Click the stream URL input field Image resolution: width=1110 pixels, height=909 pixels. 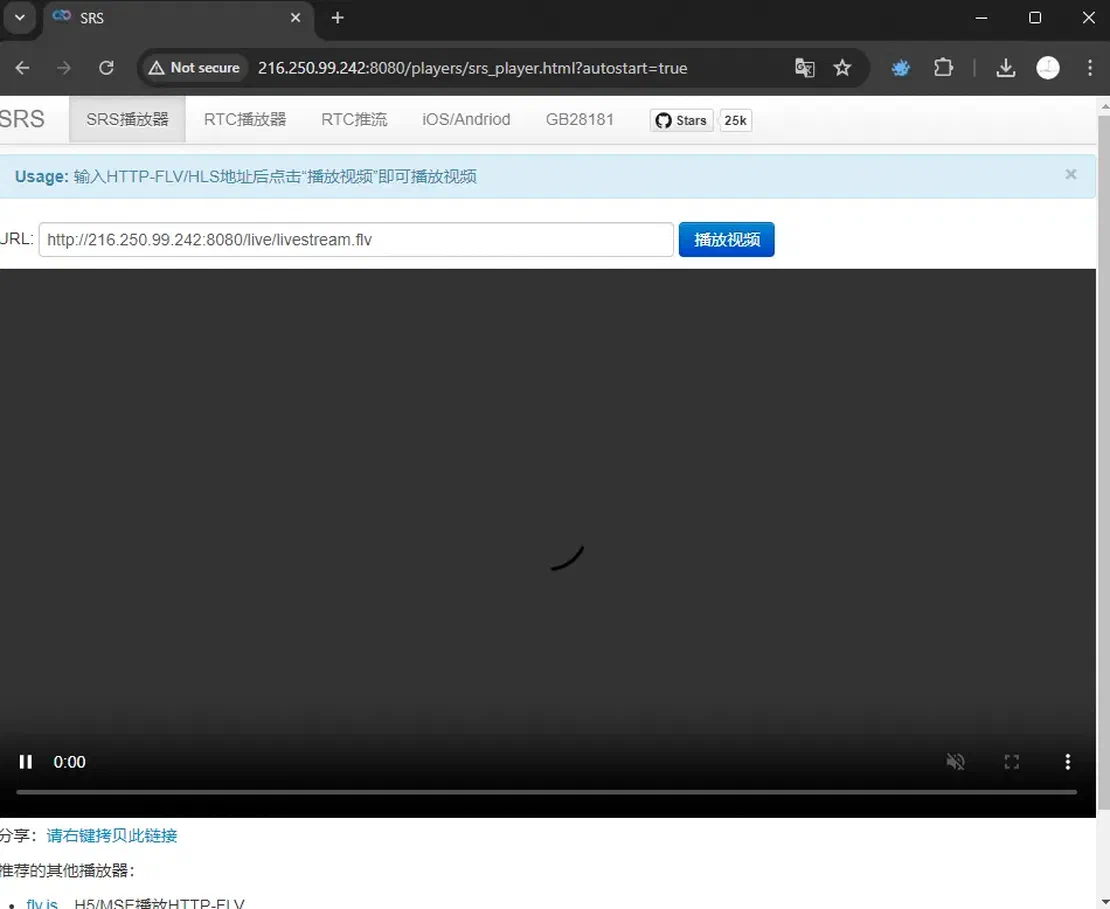[x=355, y=239]
